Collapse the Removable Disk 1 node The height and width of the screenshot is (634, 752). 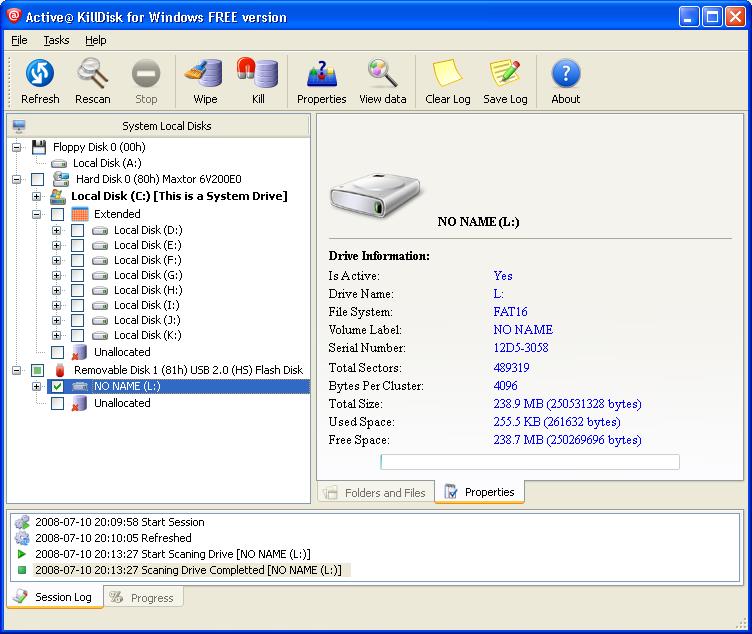coord(17,370)
